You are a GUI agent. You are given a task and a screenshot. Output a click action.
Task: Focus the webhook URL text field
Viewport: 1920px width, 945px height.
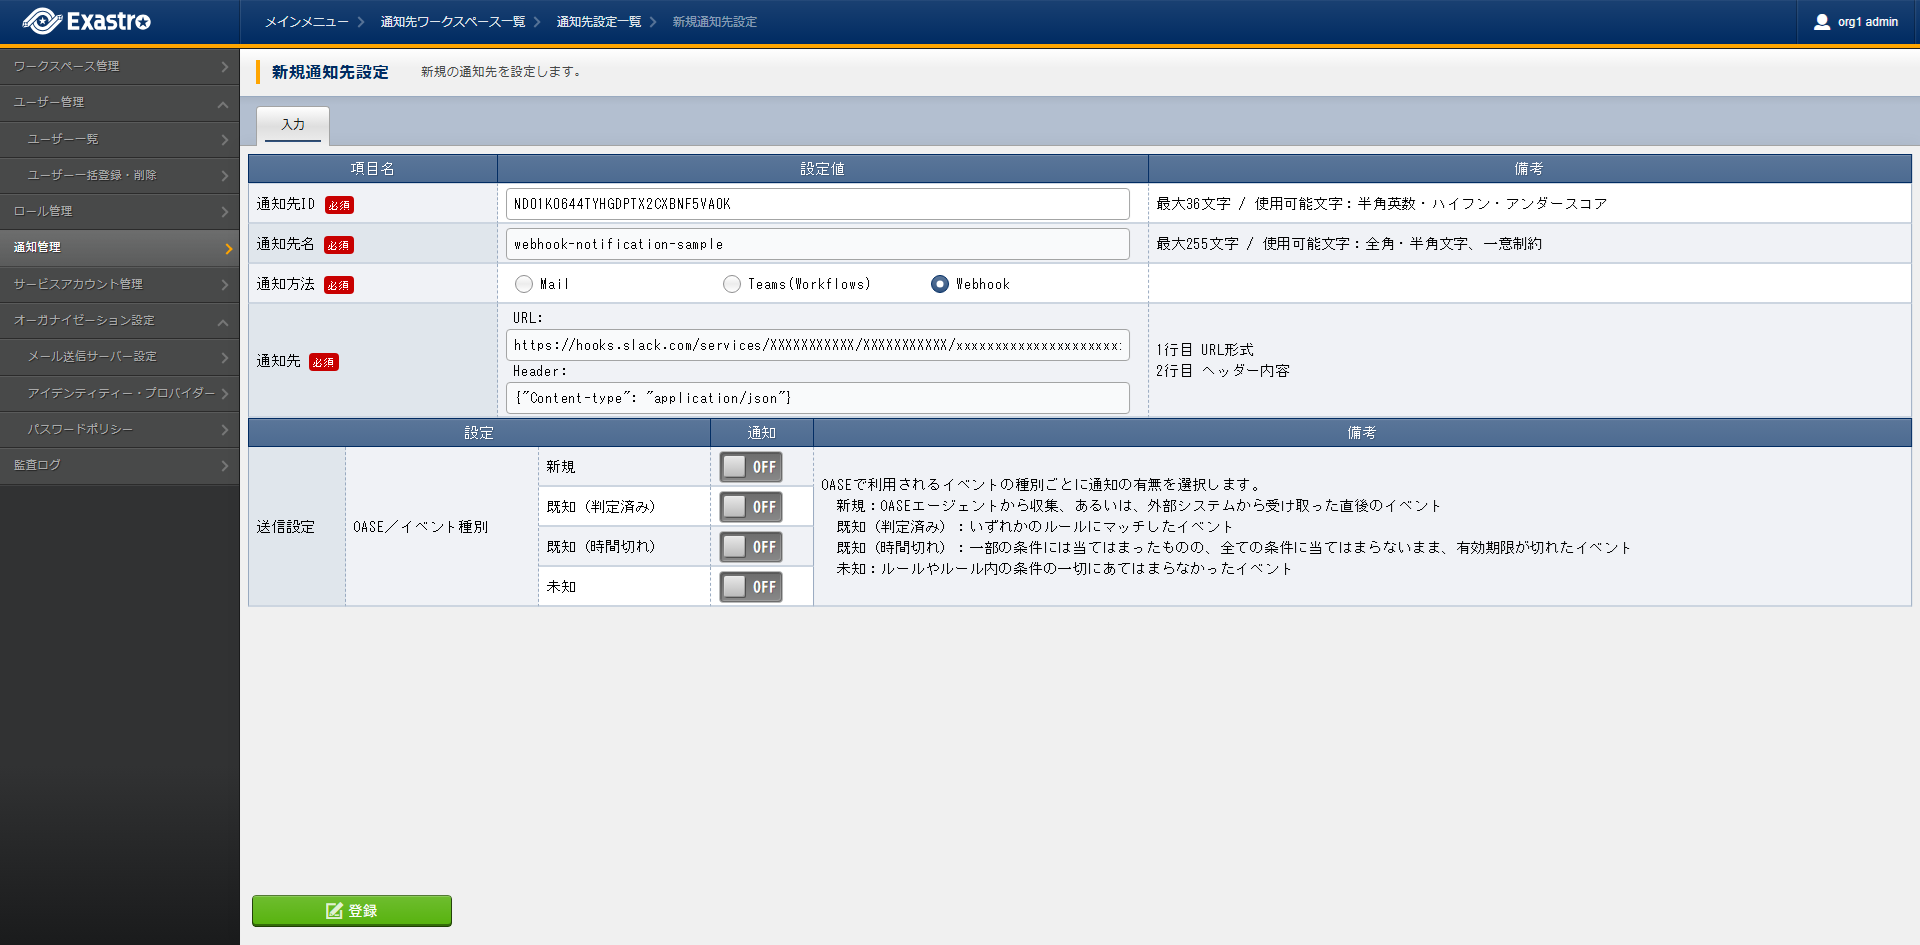point(817,345)
